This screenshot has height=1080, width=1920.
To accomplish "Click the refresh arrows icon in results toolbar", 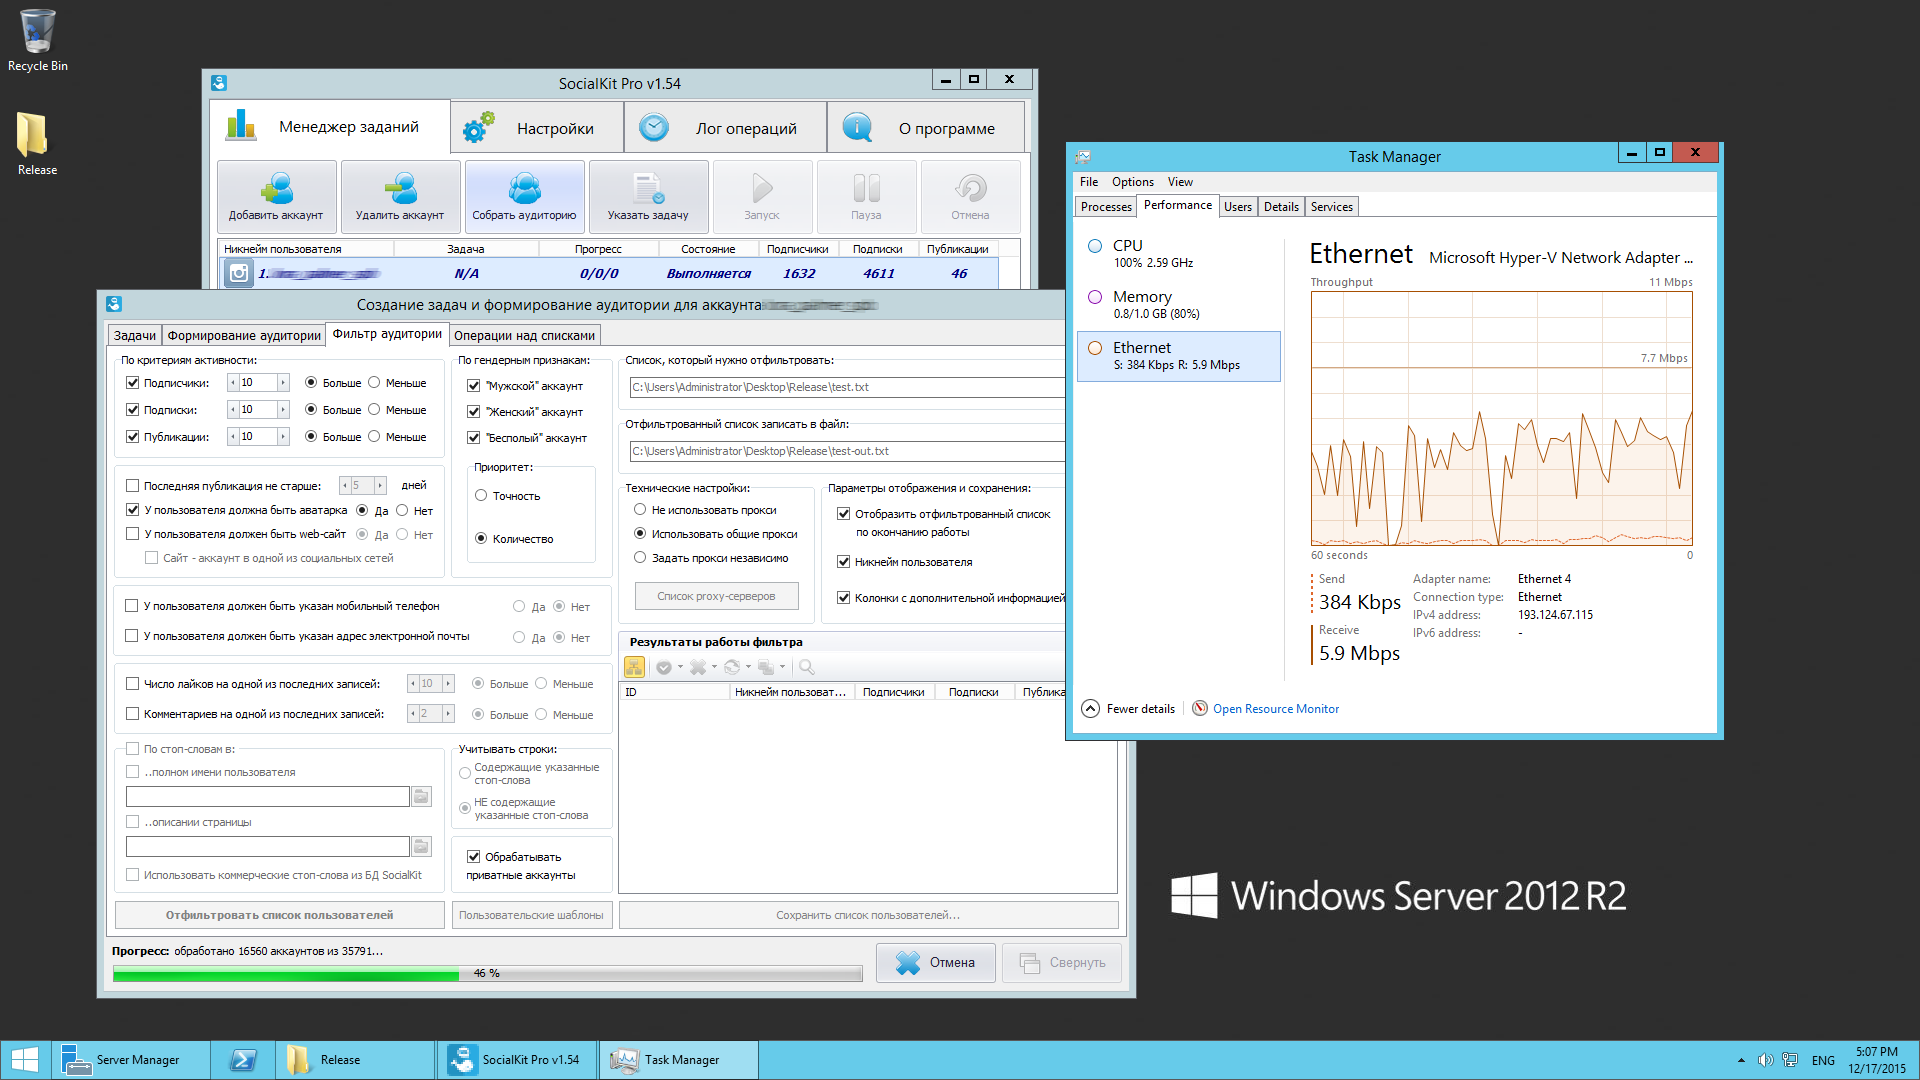I will pyautogui.click(x=731, y=667).
